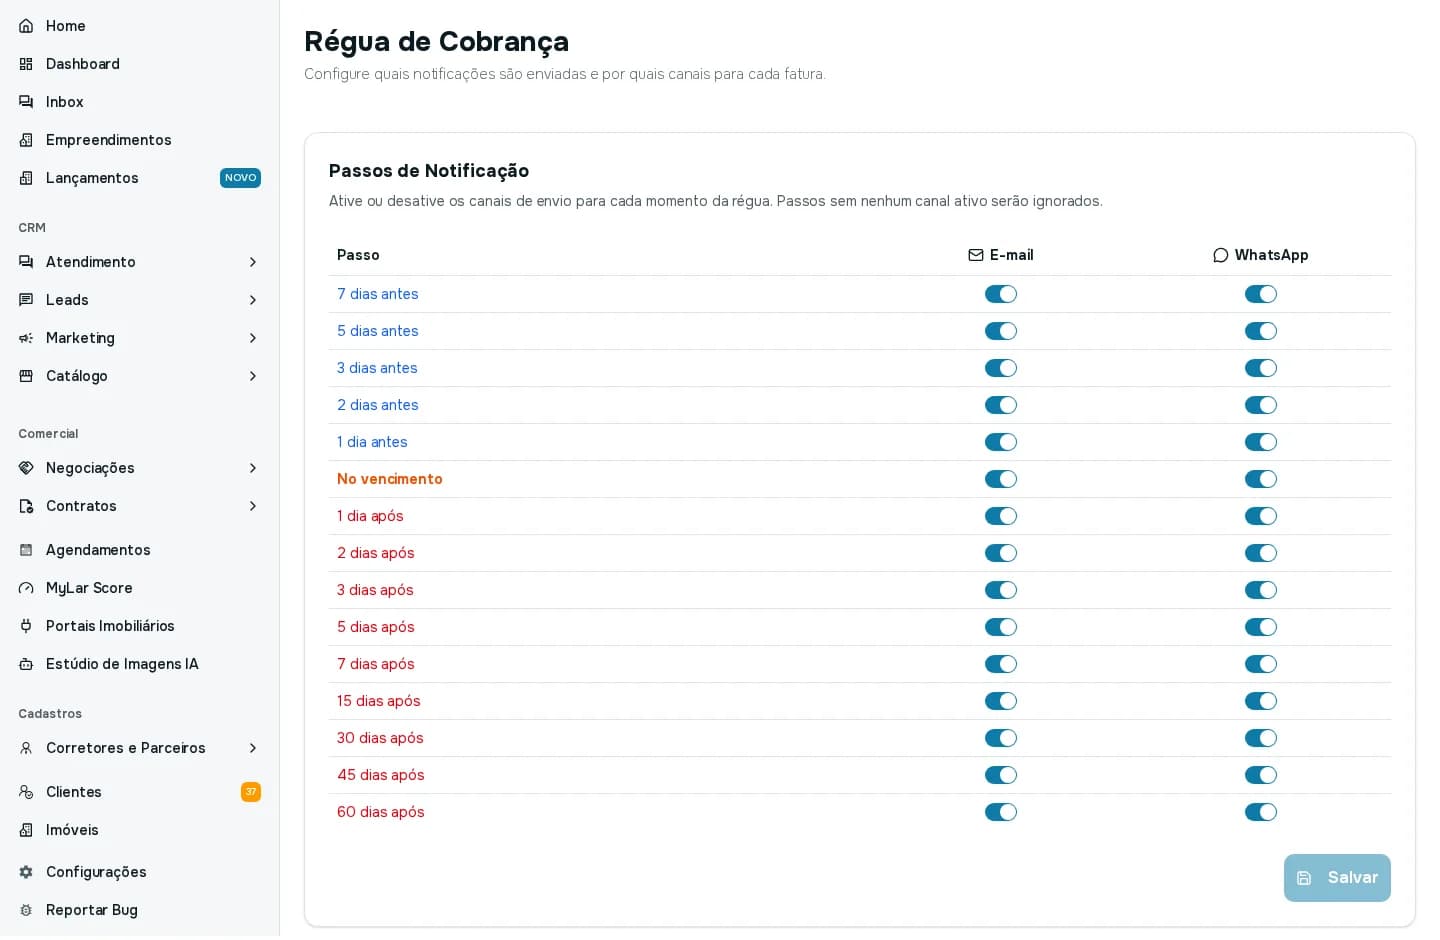Open the Clientes menu item

coord(139,792)
